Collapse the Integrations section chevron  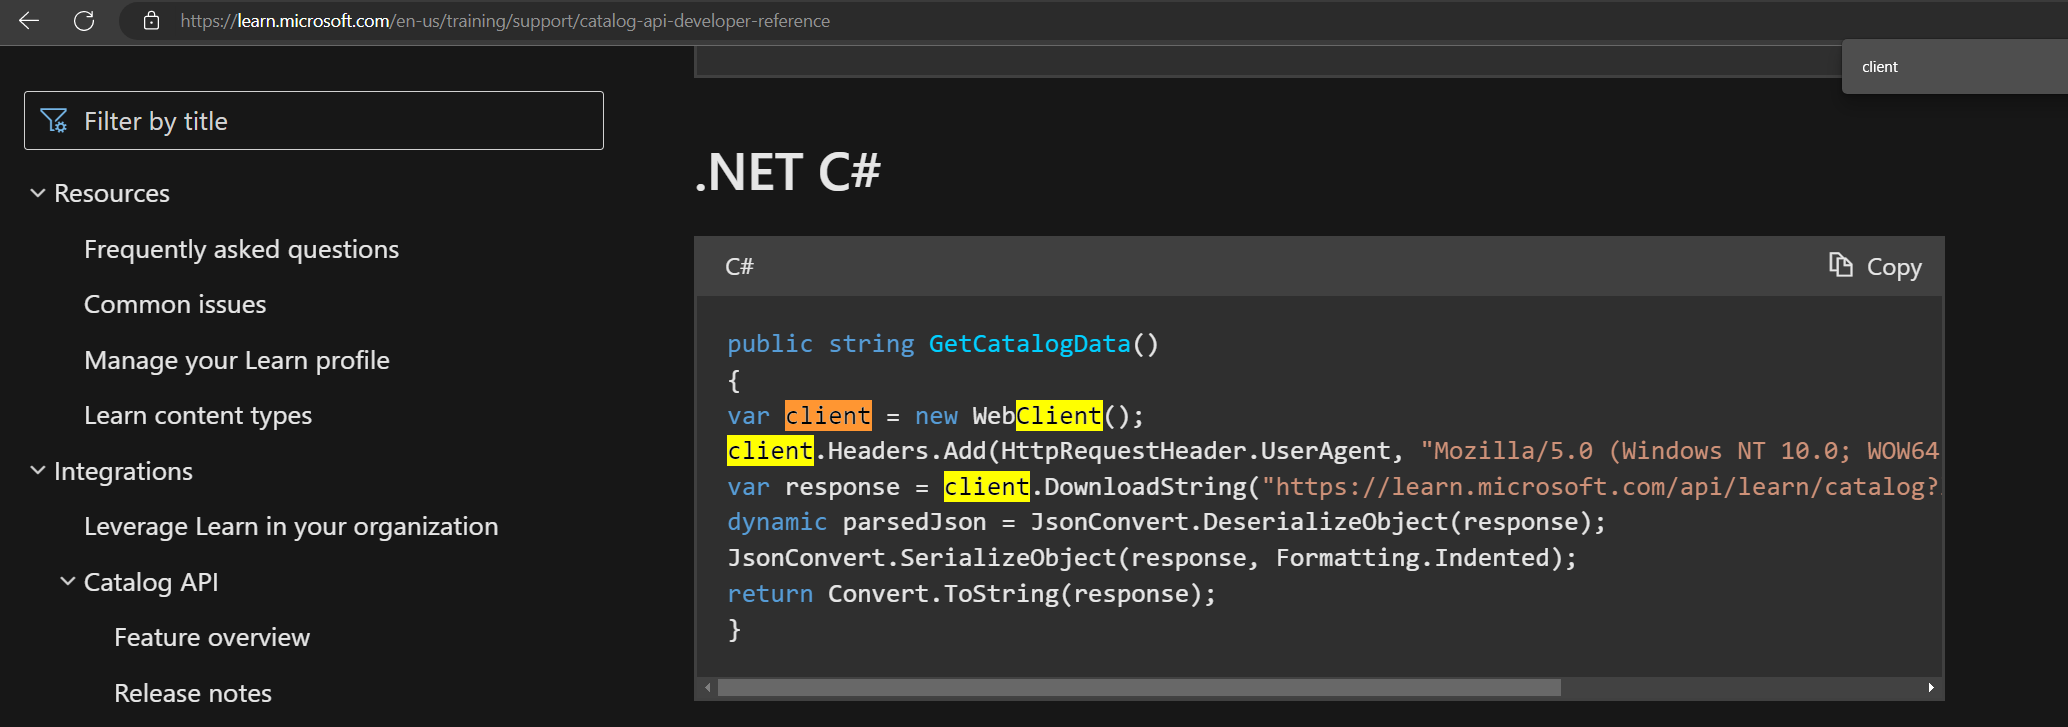click(x=38, y=470)
